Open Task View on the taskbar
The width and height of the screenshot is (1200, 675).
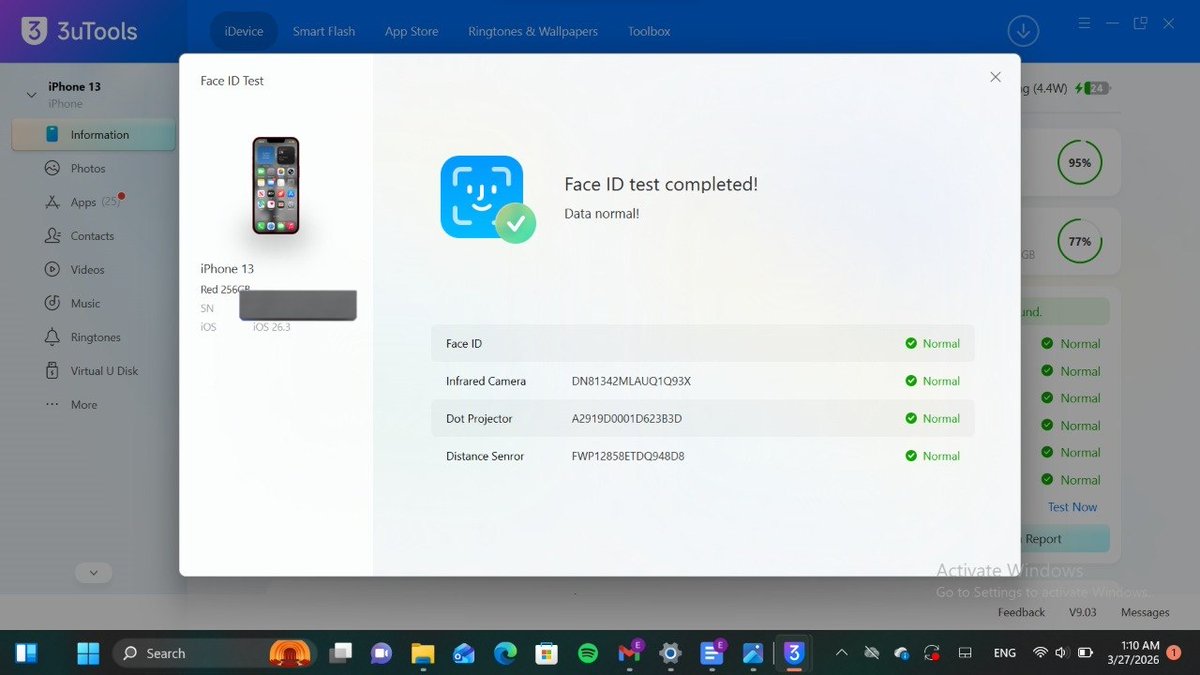tap(341, 653)
